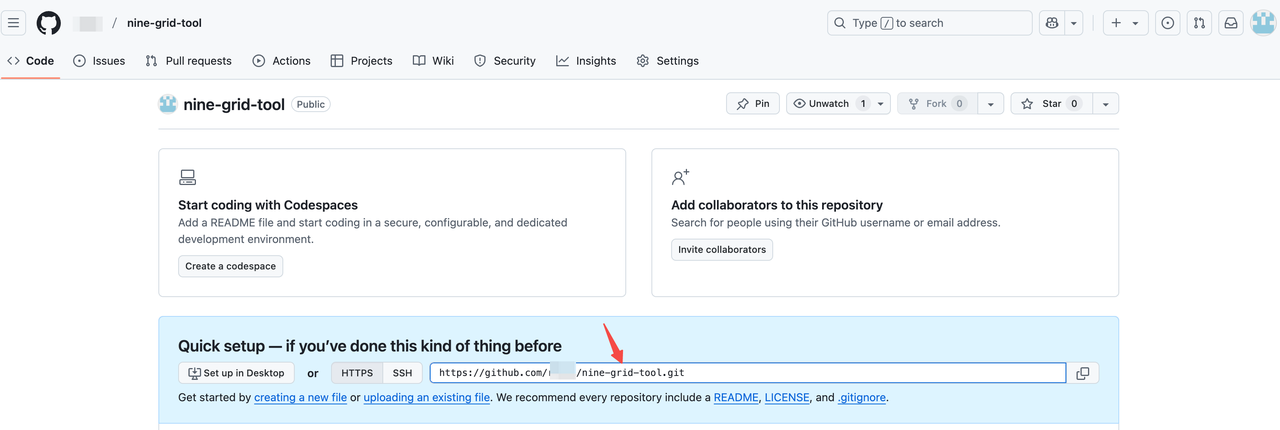The image size is (1280, 430).
Task: Copy the repository URL to clipboard
Action: [x=1083, y=373]
